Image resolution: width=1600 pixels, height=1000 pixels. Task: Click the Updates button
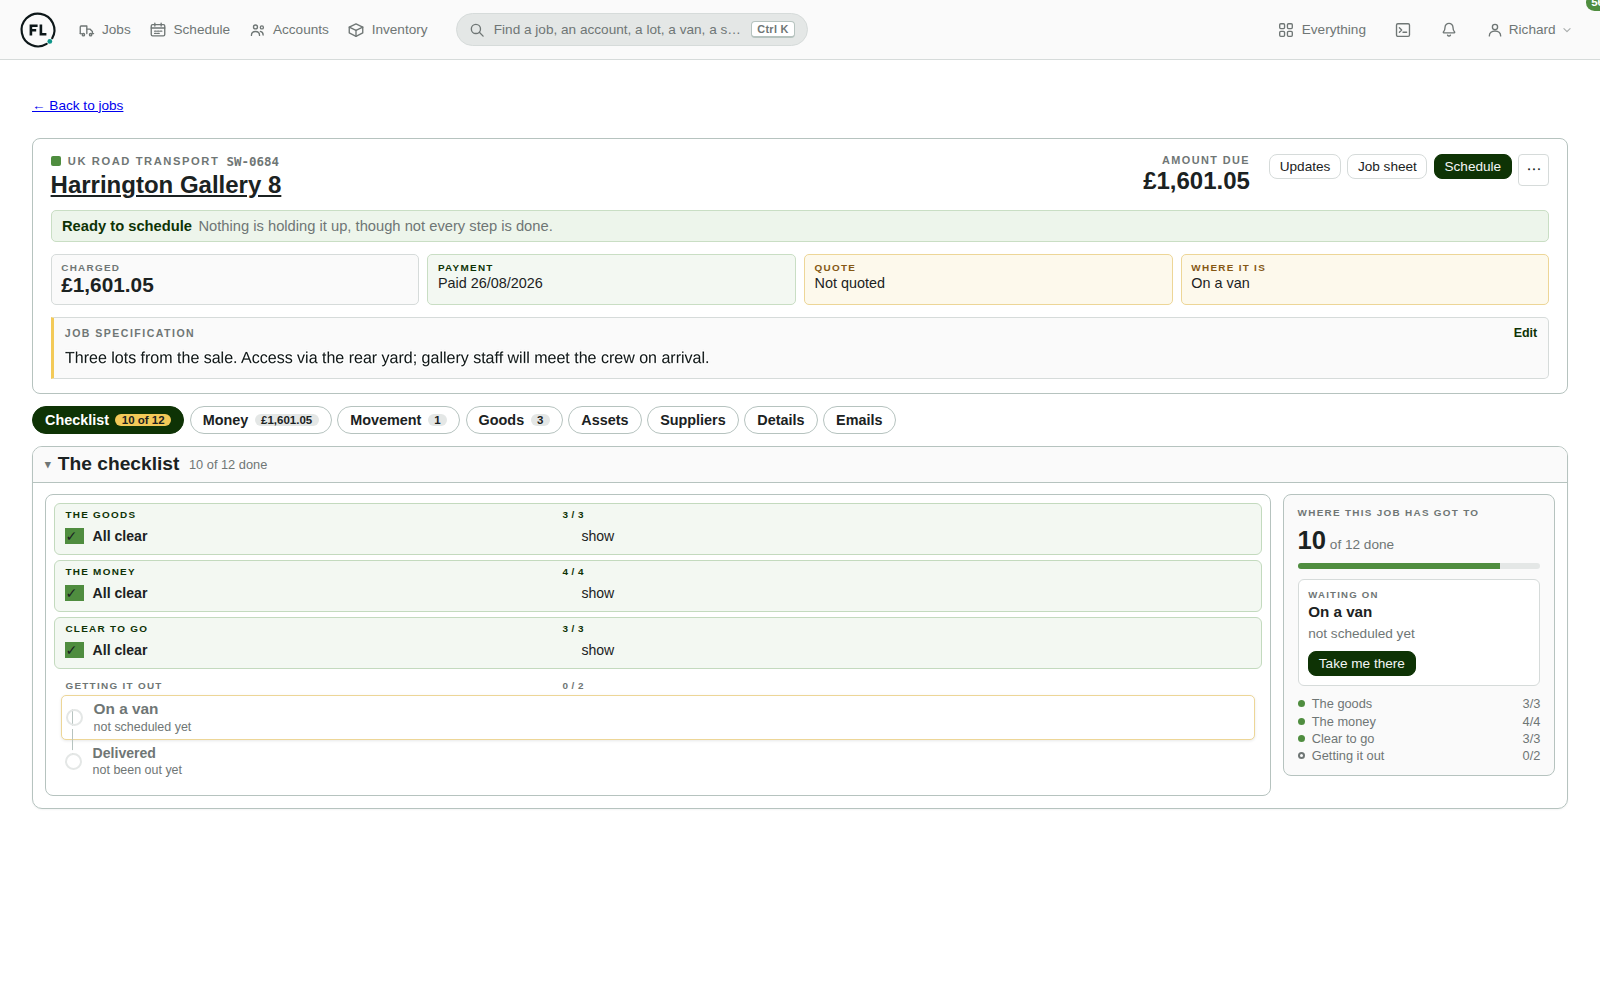1305,167
